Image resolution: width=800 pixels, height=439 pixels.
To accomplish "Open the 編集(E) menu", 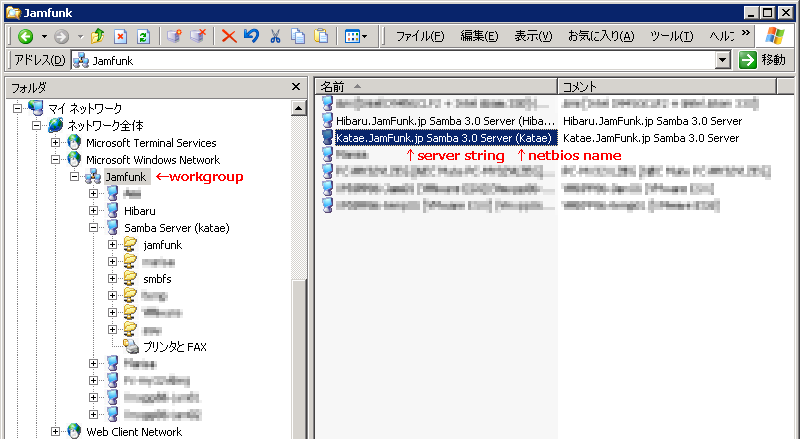I will pos(479,36).
